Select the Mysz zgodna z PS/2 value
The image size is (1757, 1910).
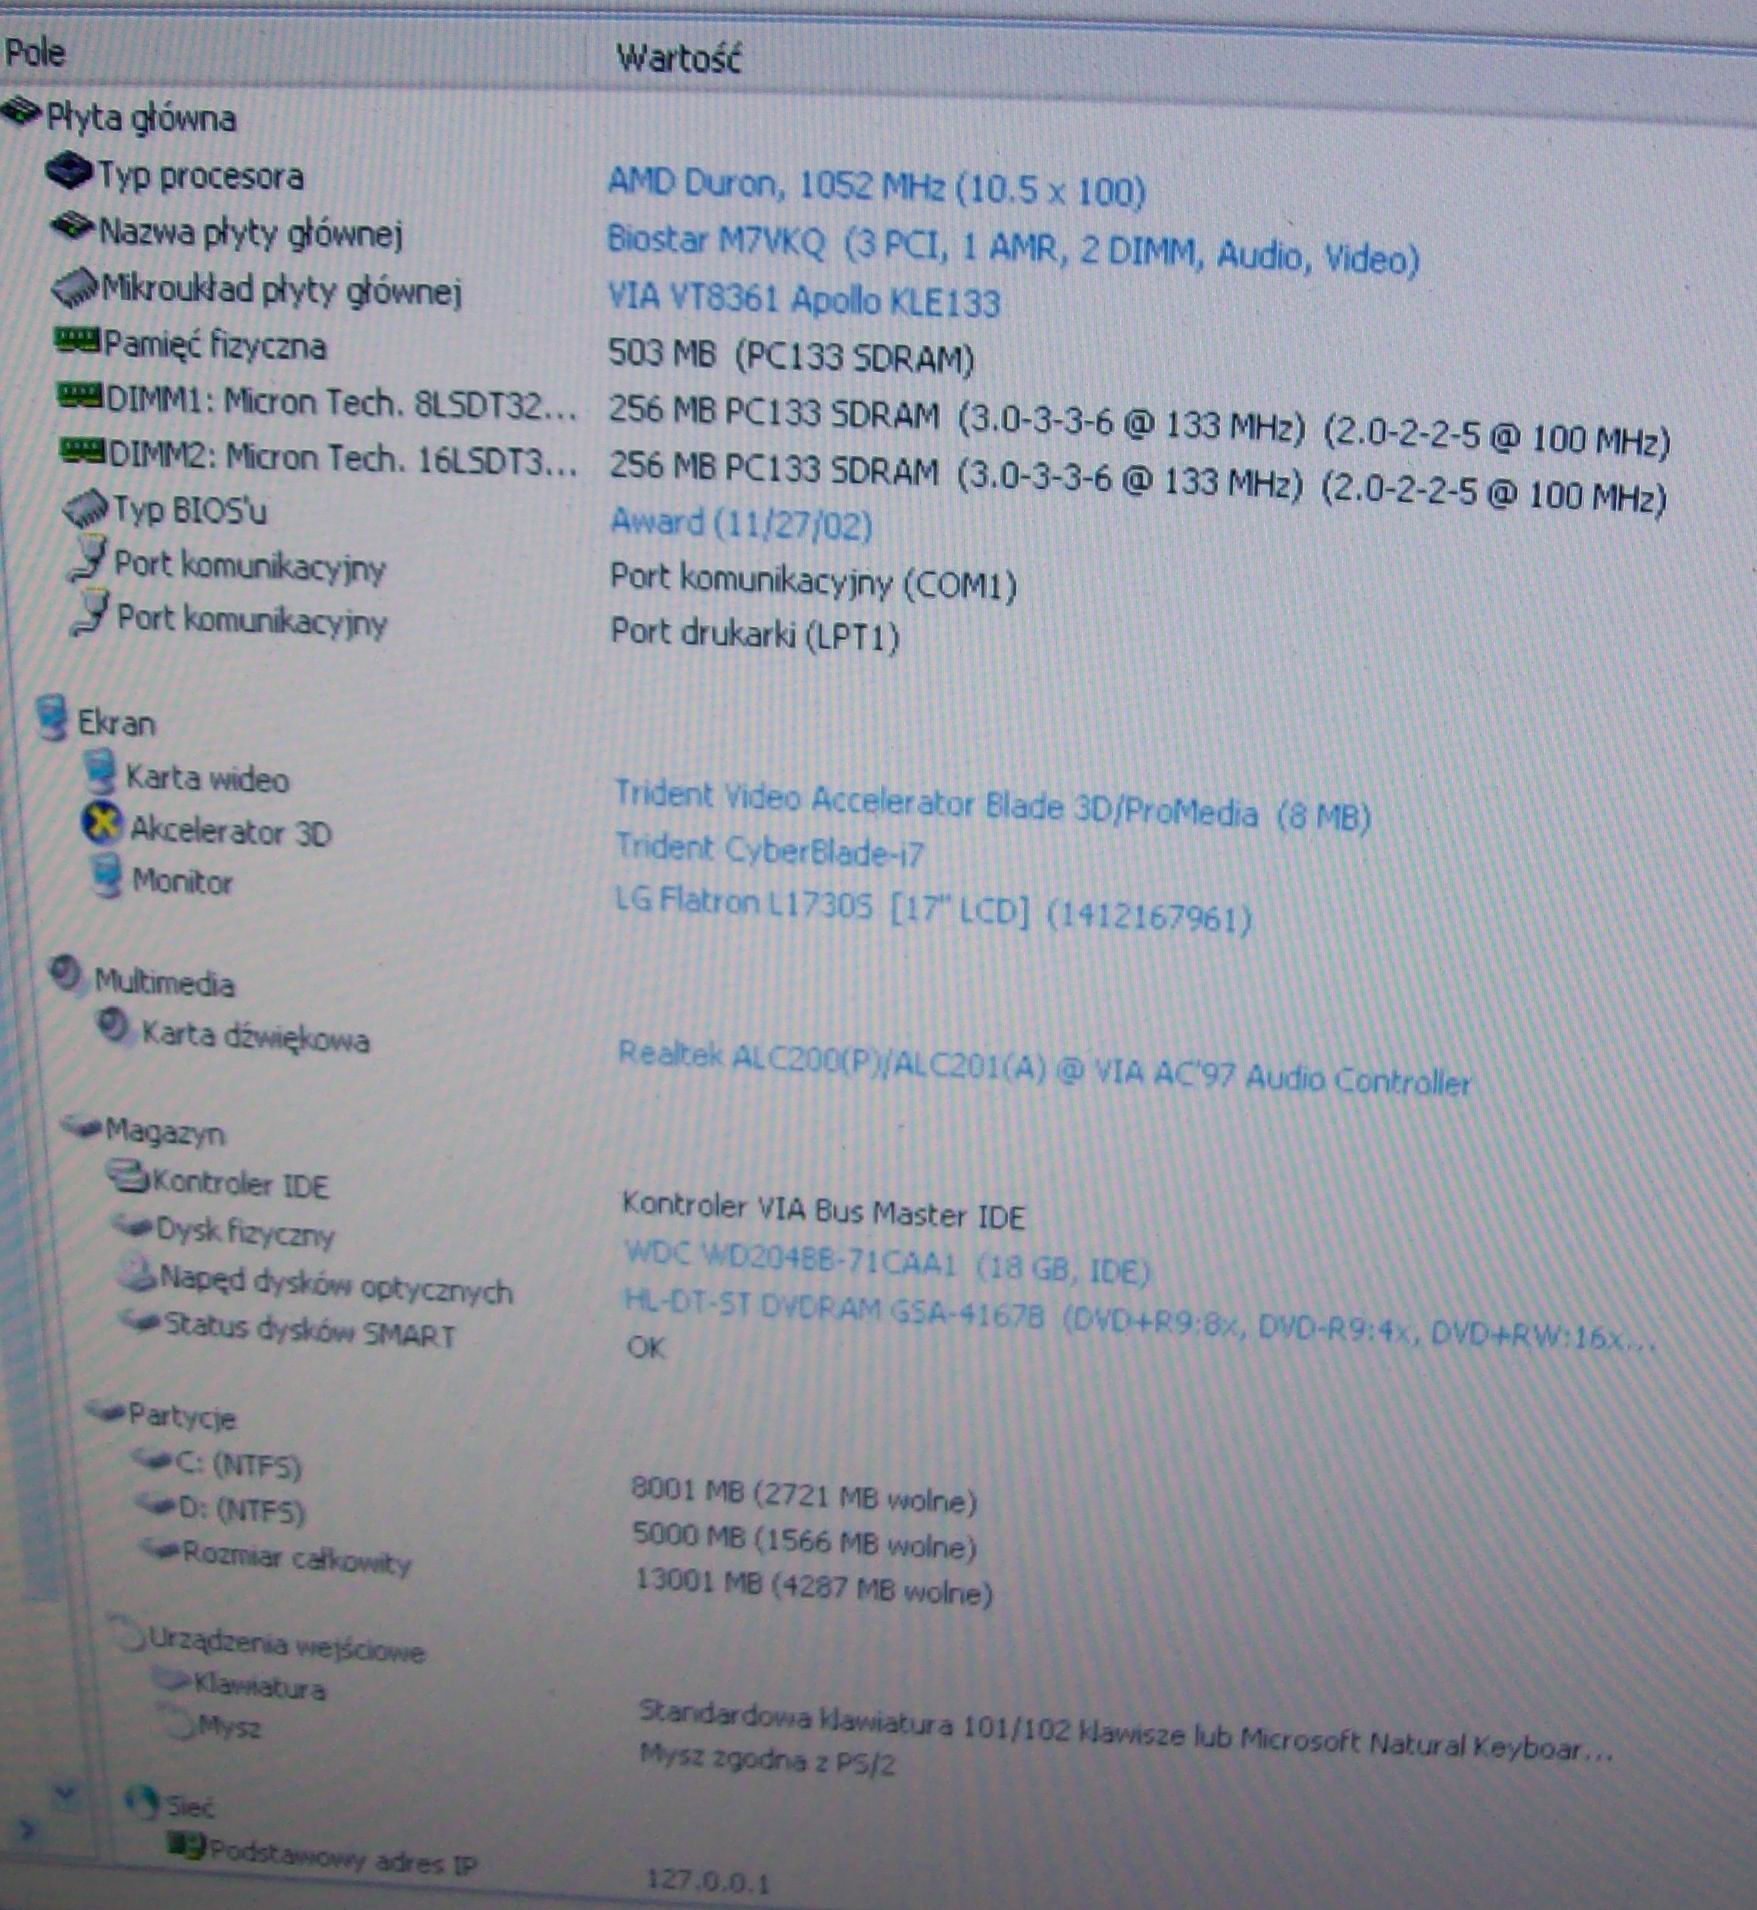tap(767, 1761)
